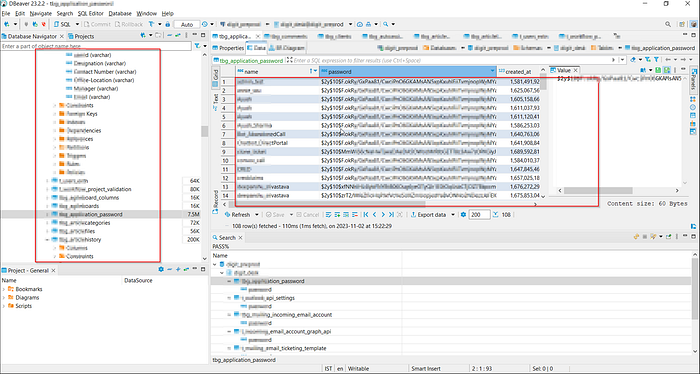Click the Export data button

point(429,215)
